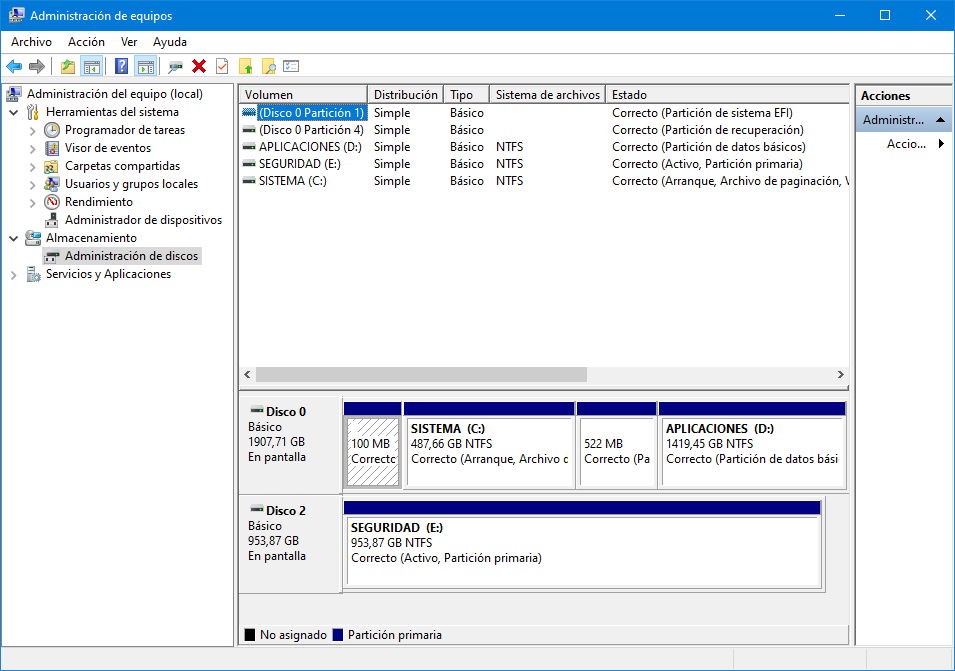This screenshot has width=955, height=671.
Task: Click the horizontal scrollbar thumb of volume list
Action: 421,374
